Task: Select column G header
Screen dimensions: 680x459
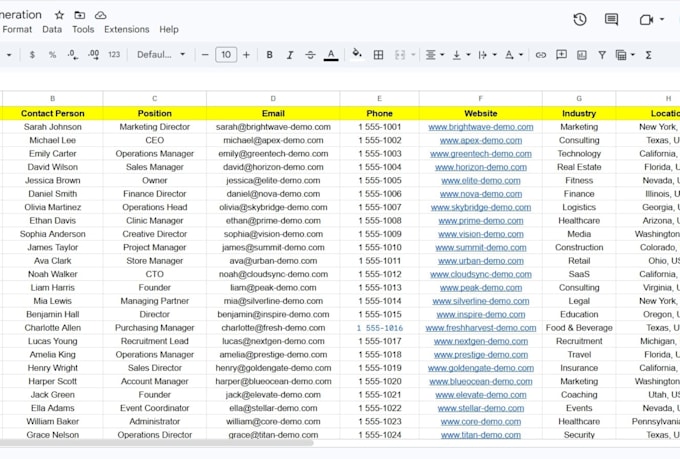Action: 579,98
